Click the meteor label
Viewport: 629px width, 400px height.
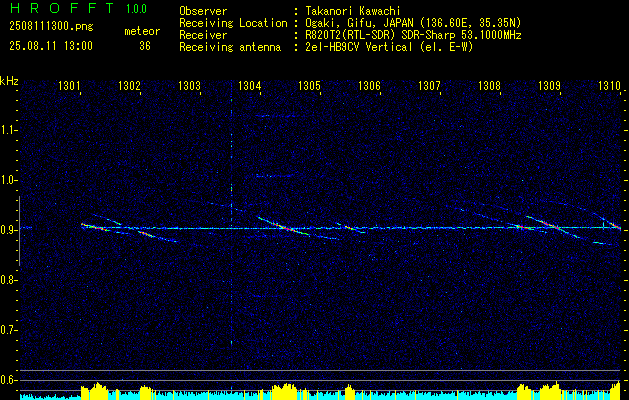point(142,31)
